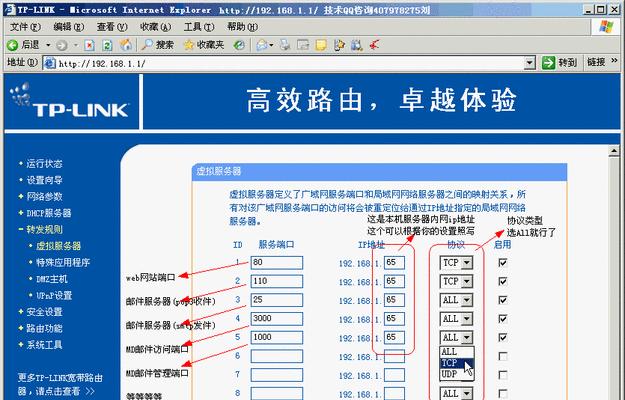Open the Mail icon dropdown arrow
This screenshot has height=400, width=625.
pos(271,45)
